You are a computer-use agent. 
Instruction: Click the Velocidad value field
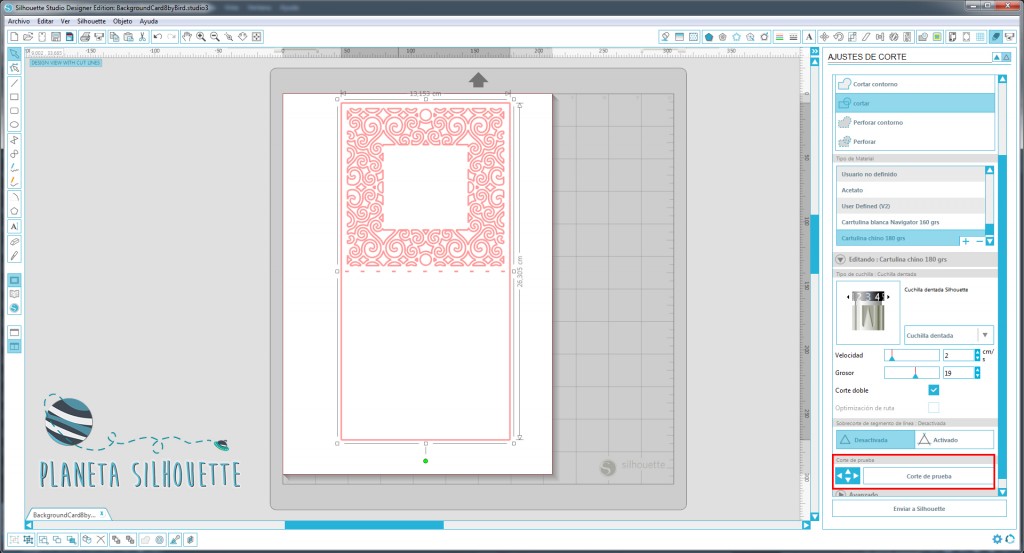(958, 355)
